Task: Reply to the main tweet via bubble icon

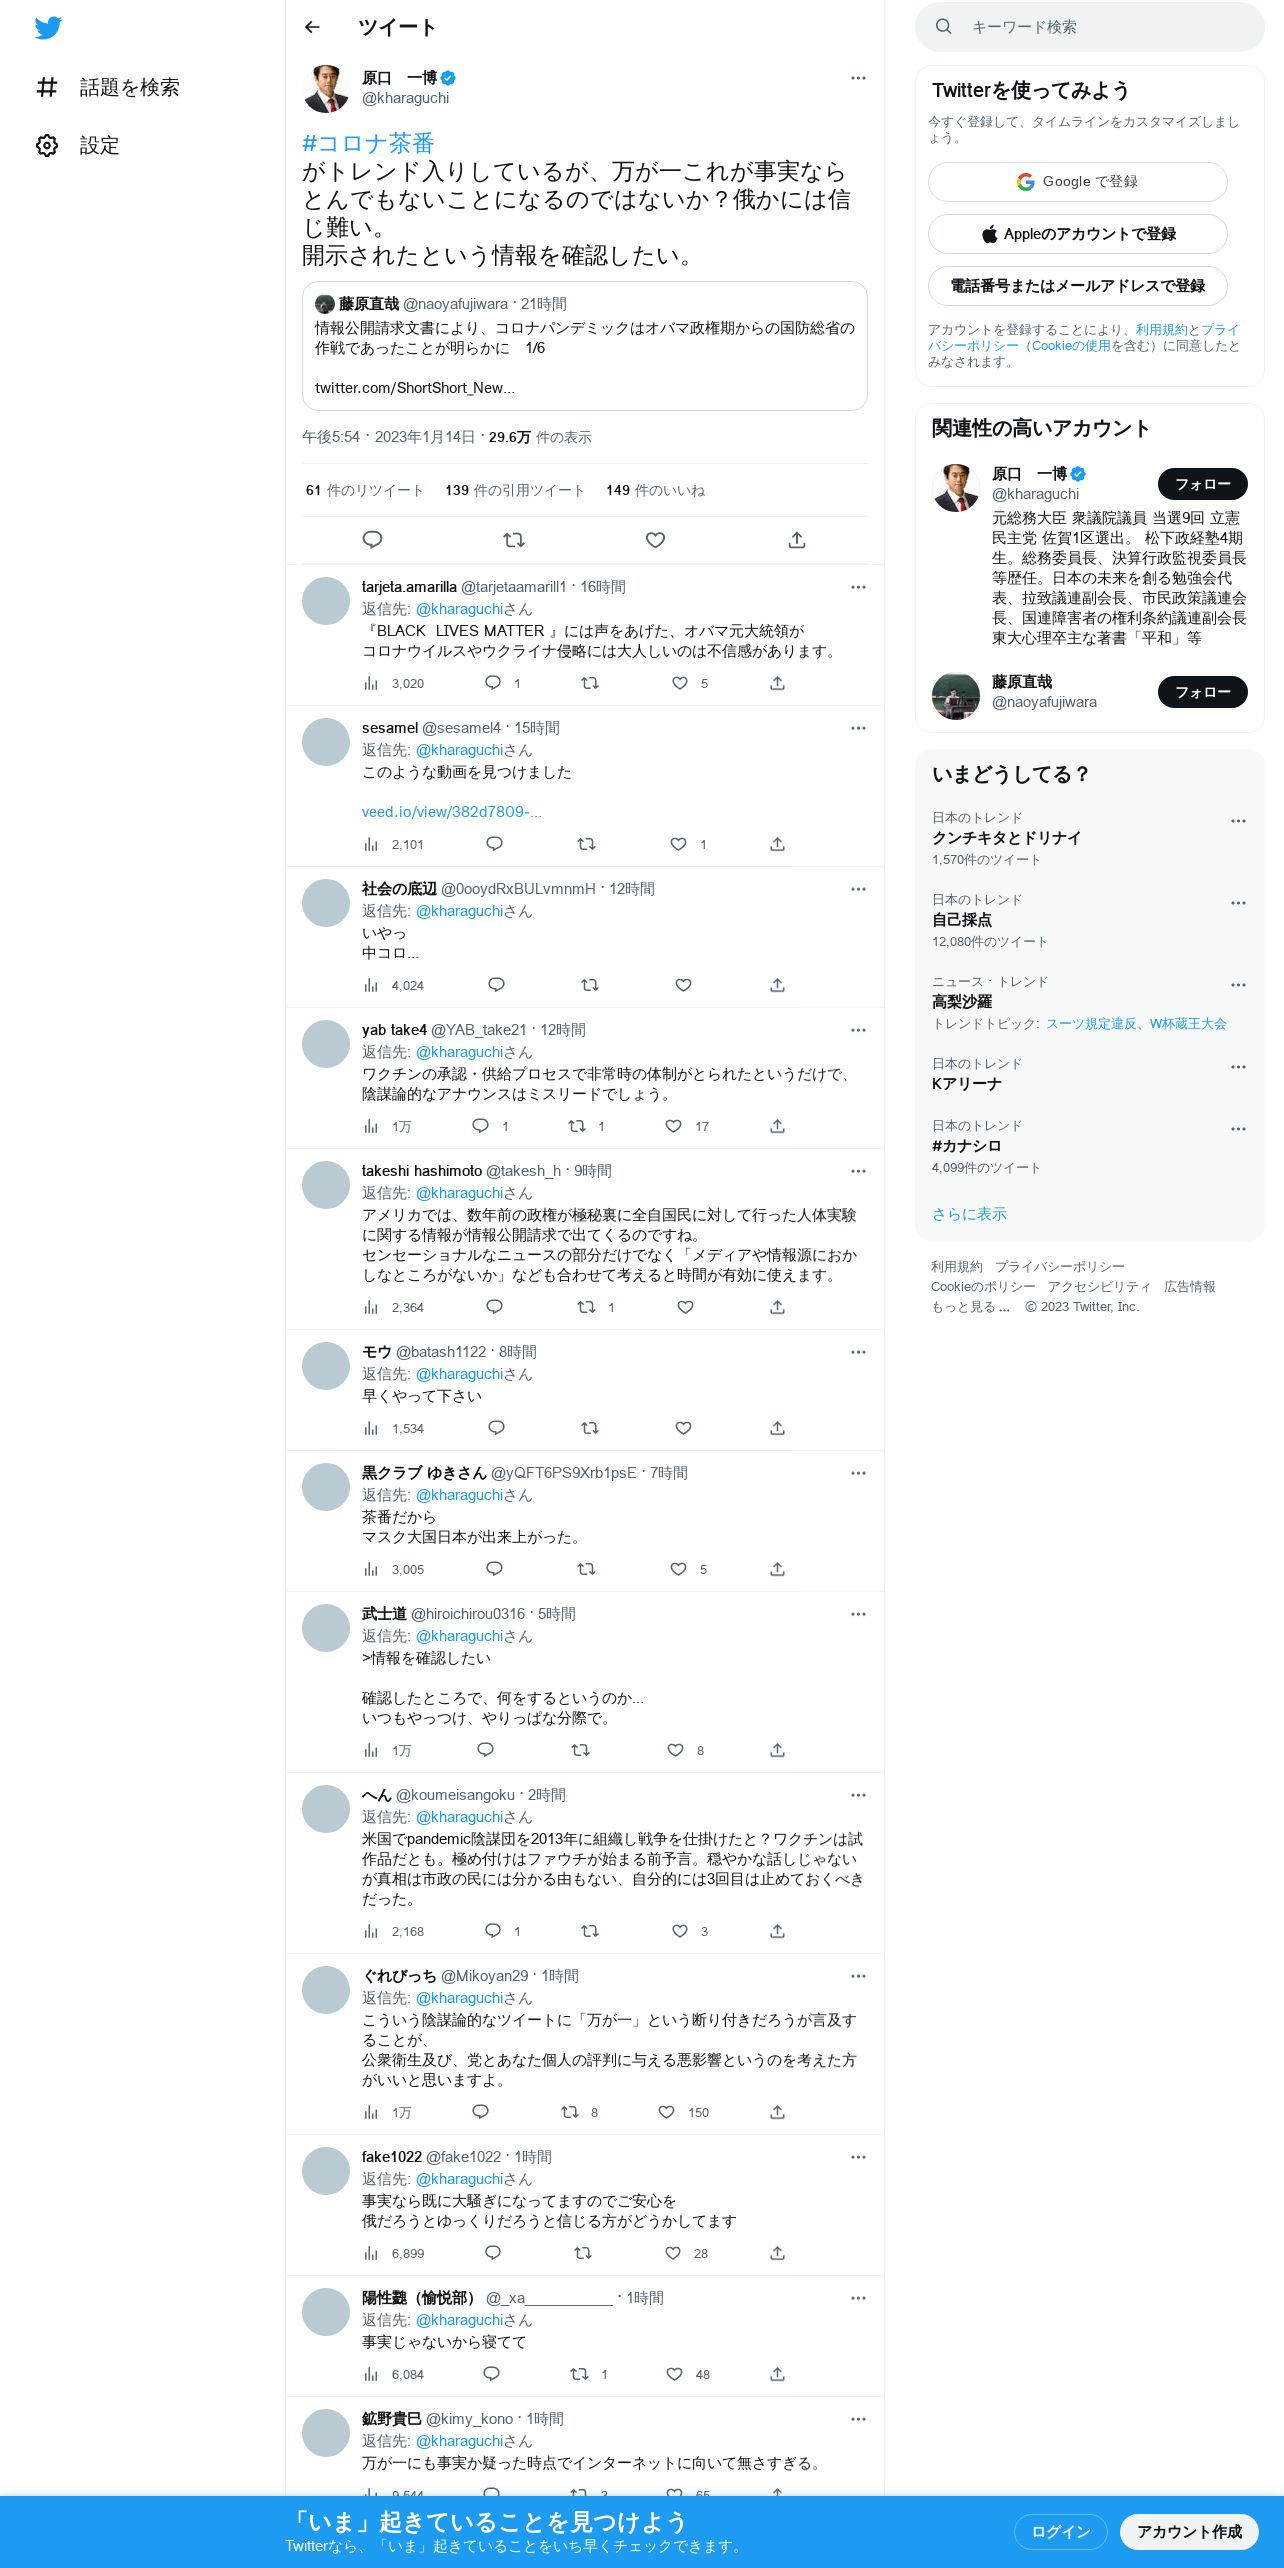Action: tap(372, 540)
